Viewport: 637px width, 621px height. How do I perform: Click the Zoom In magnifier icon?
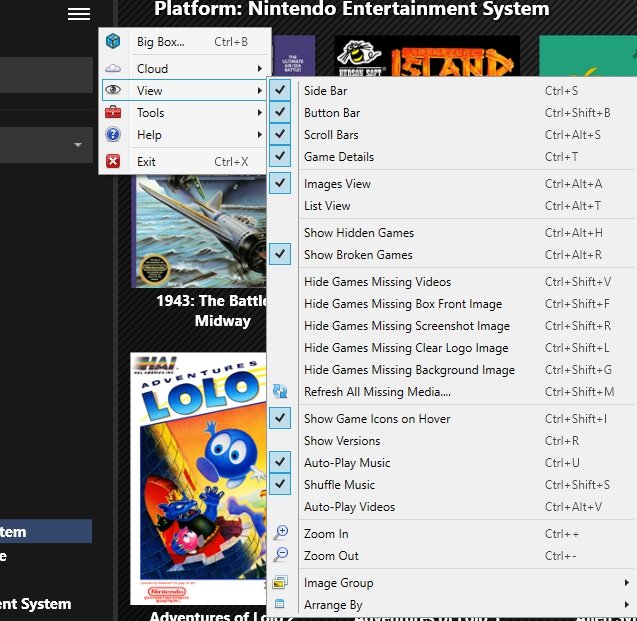[x=280, y=532]
